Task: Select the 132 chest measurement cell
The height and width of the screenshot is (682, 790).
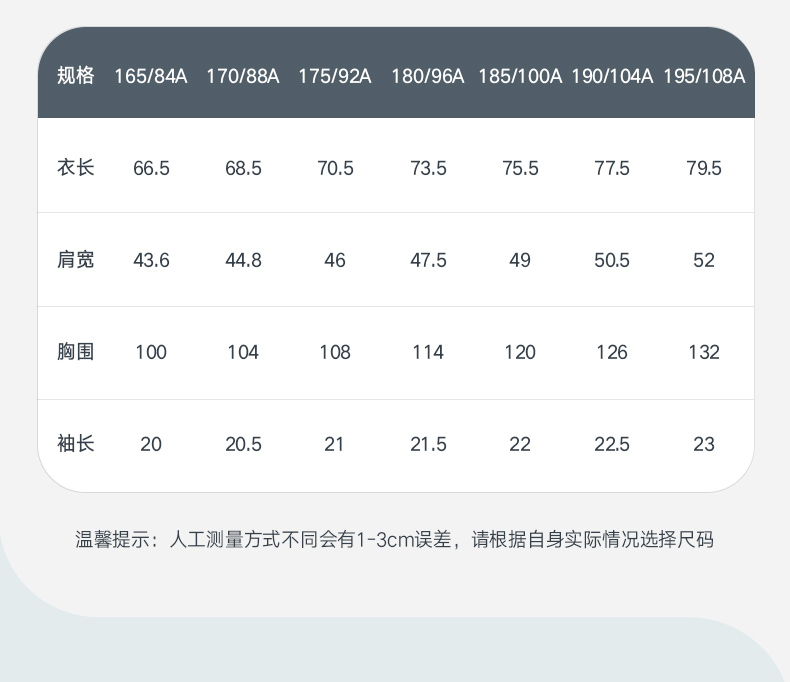Action: pyautogui.click(x=704, y=352)
